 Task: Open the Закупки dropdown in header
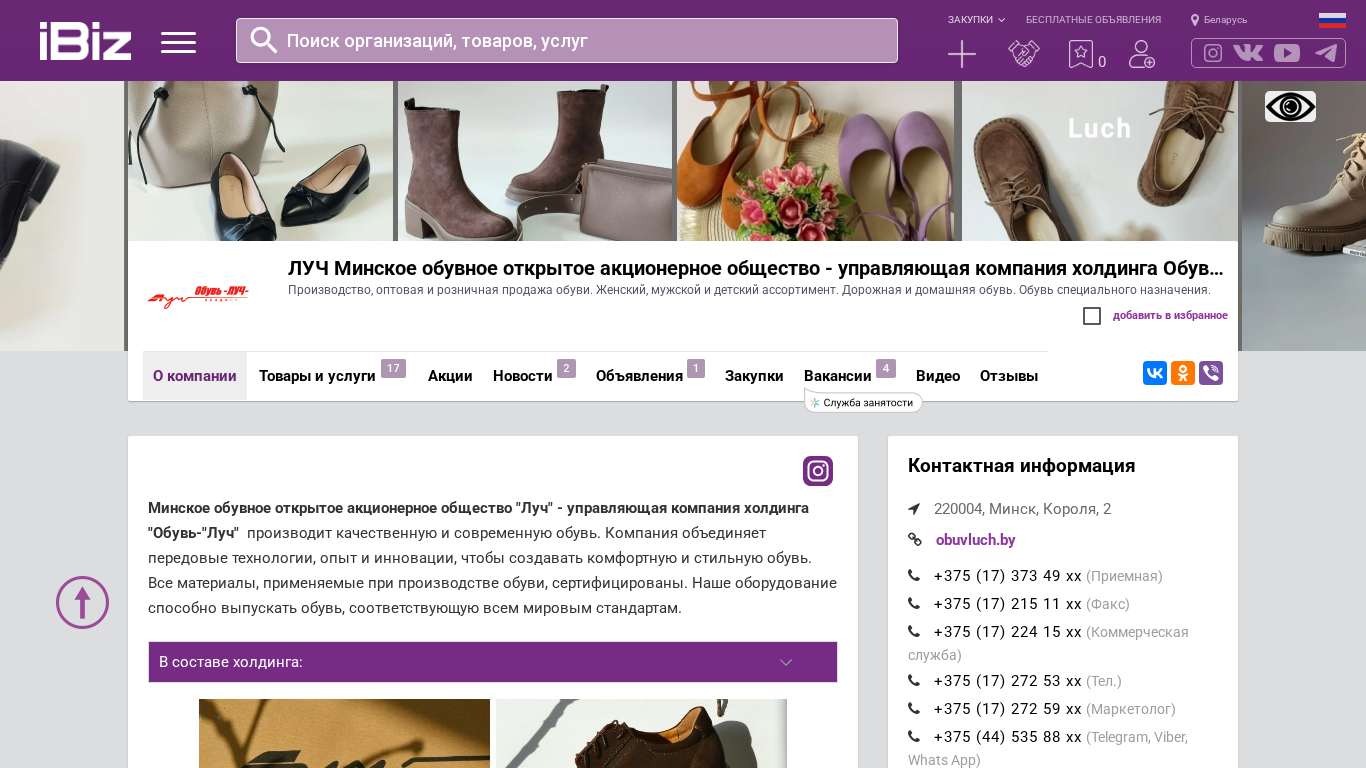(x=976, y=20)
